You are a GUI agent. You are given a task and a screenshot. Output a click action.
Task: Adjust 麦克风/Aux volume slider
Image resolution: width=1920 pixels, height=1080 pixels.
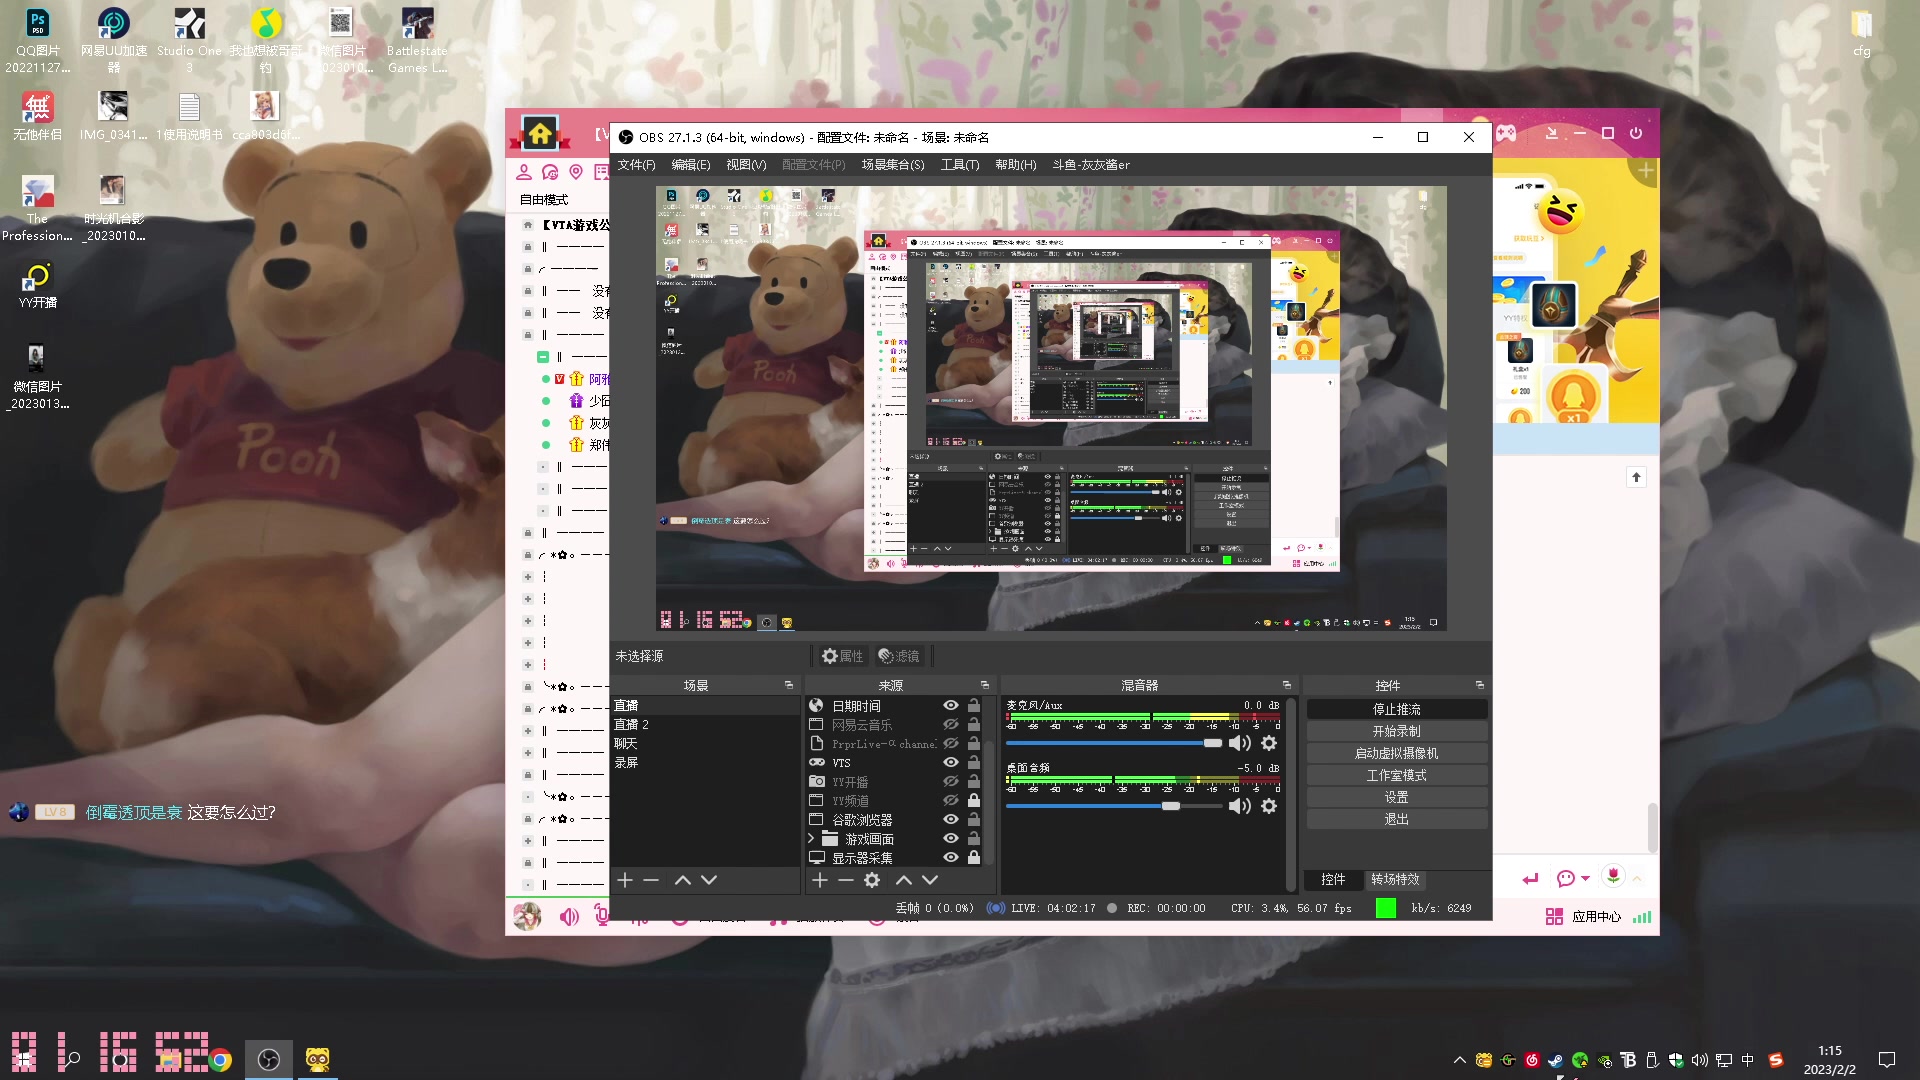1113,743
